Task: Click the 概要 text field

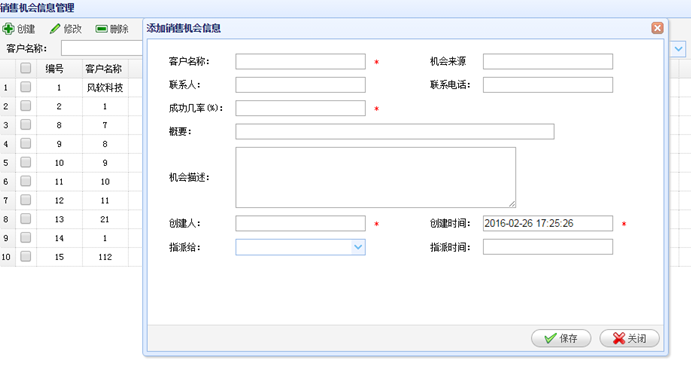Action: (395, 132)
